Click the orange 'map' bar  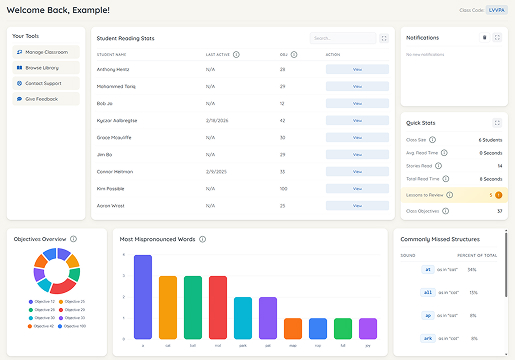(x=293, y=329)
